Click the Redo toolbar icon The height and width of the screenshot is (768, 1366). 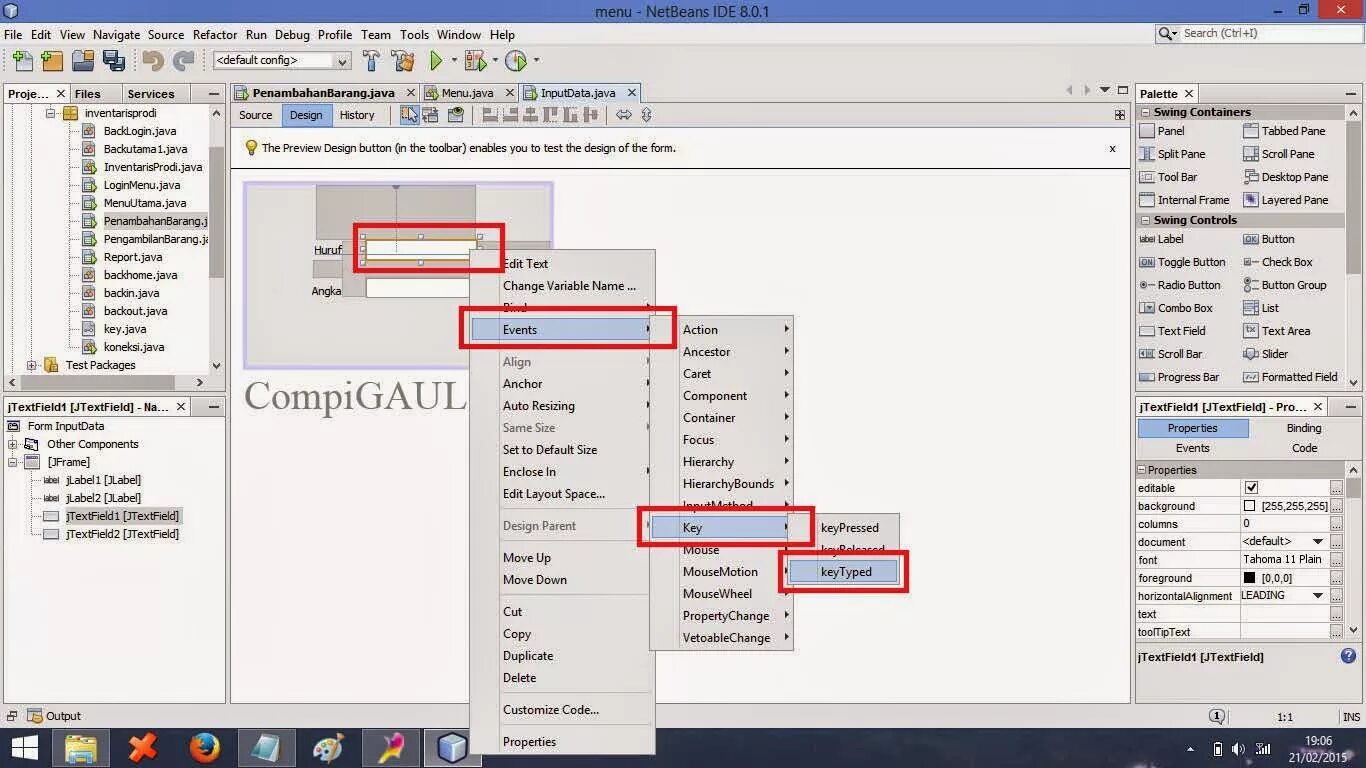[184, 61]
